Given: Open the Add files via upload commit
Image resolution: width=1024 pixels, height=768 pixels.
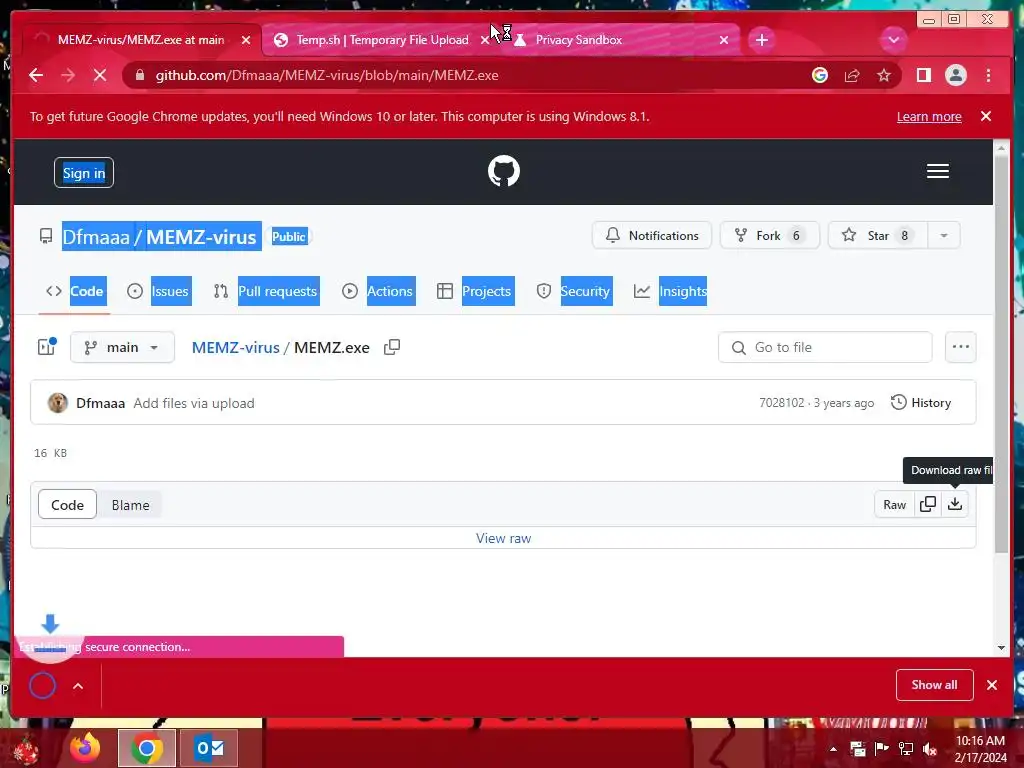Looking at the screenshot, I should pos(194,404).
